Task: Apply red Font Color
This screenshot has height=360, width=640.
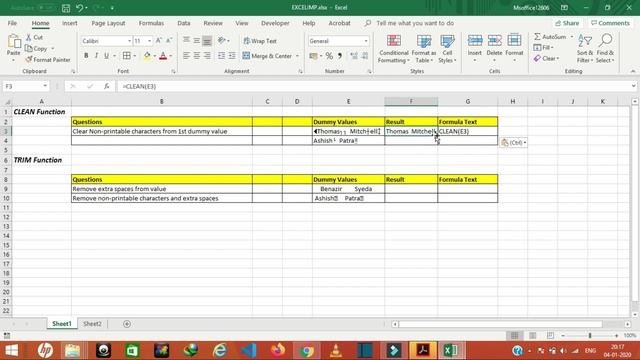Action: (163, 56)
